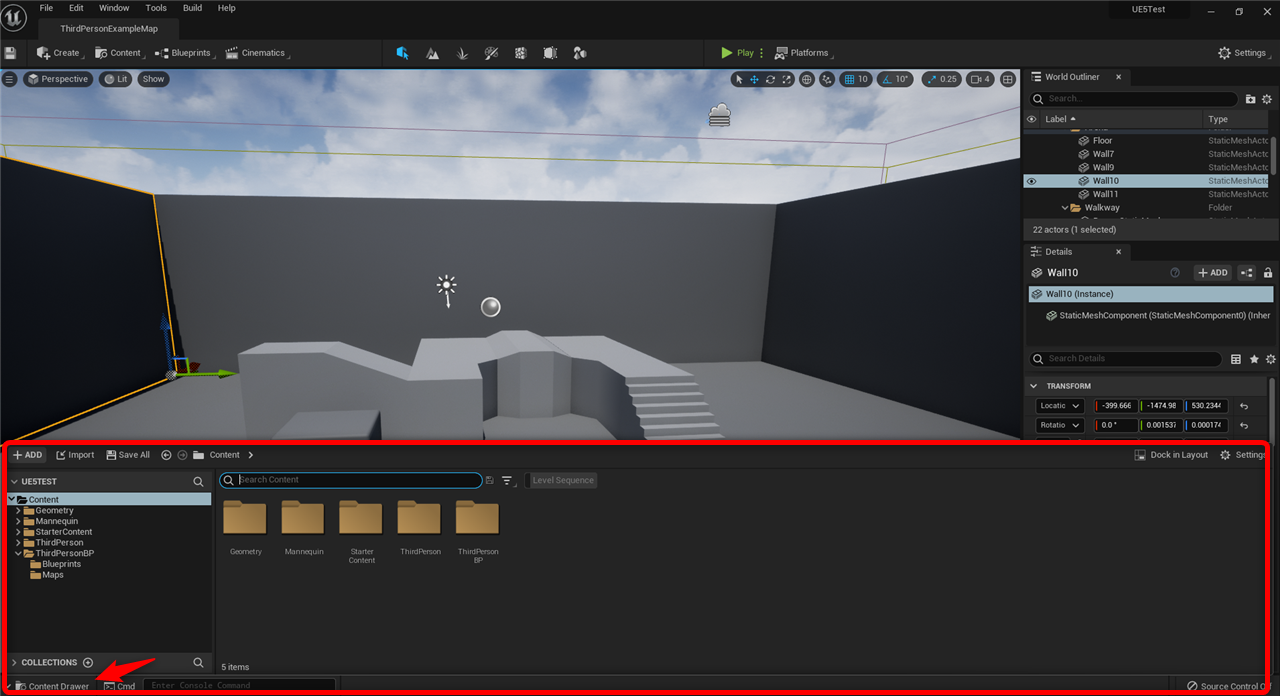Click the world coordinate system globe icon

coord(807,79)
